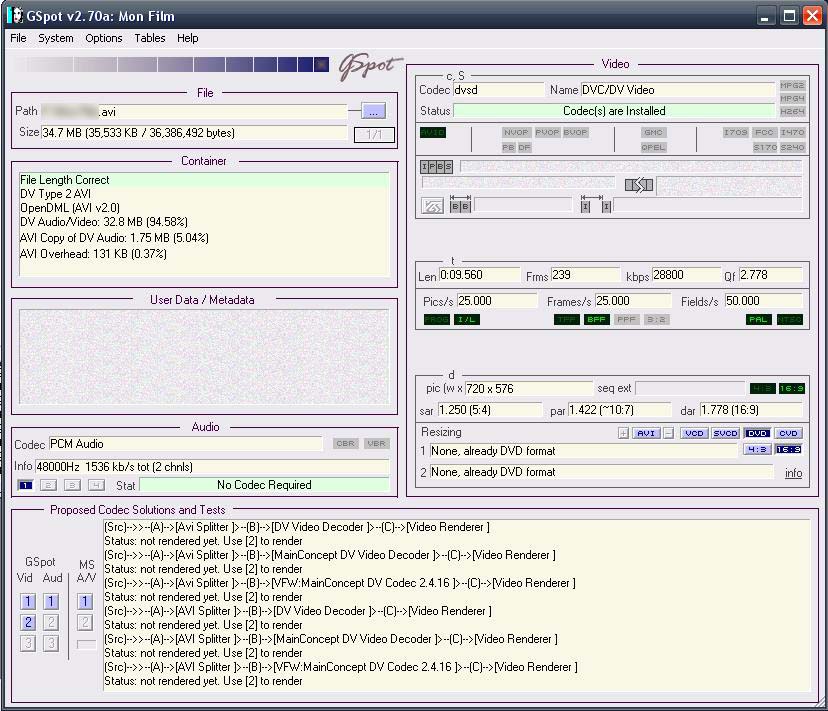Click the CBR audio indicator
The width and height of the screenshot is (828, 711).
(x=345, y=444)
